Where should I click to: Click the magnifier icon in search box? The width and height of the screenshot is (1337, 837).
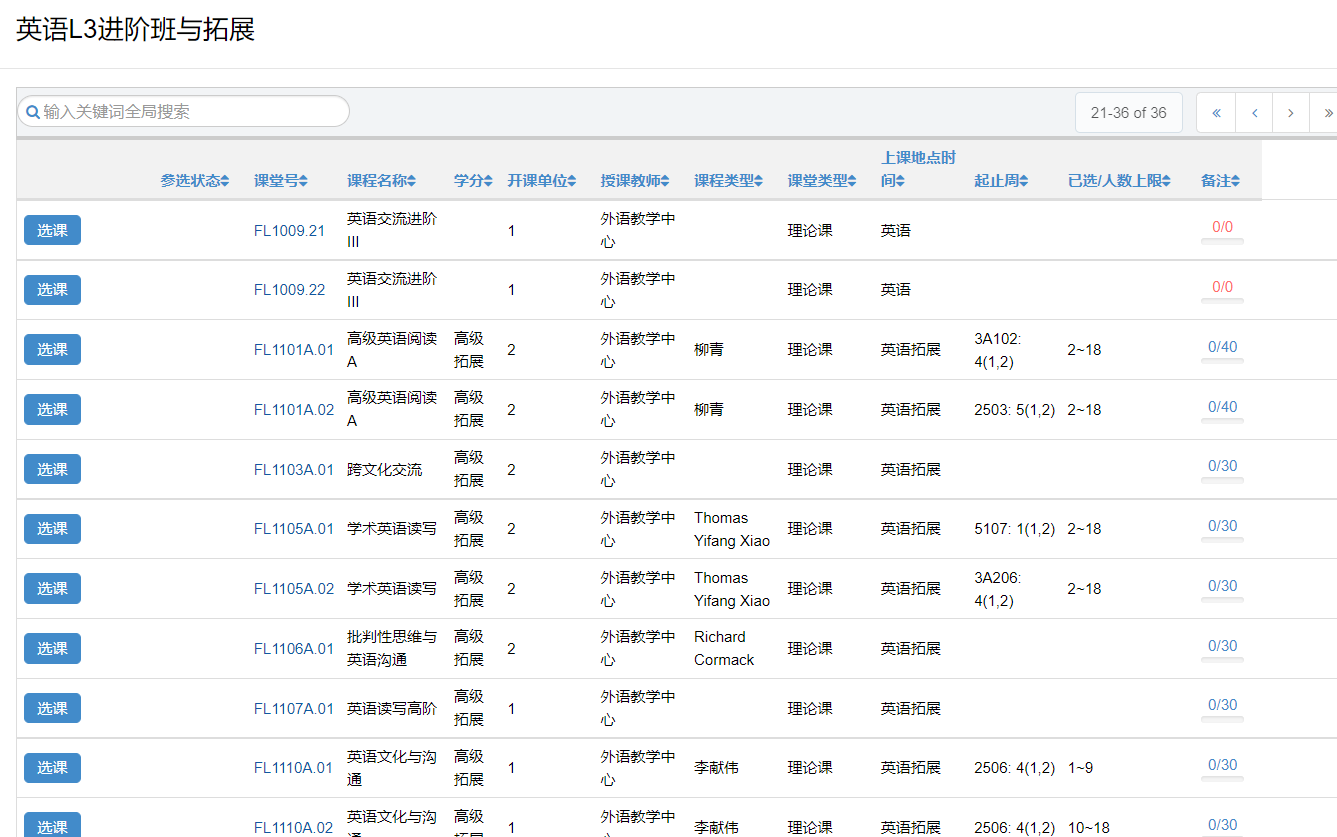pyautogui.click(x=32, y=112)
